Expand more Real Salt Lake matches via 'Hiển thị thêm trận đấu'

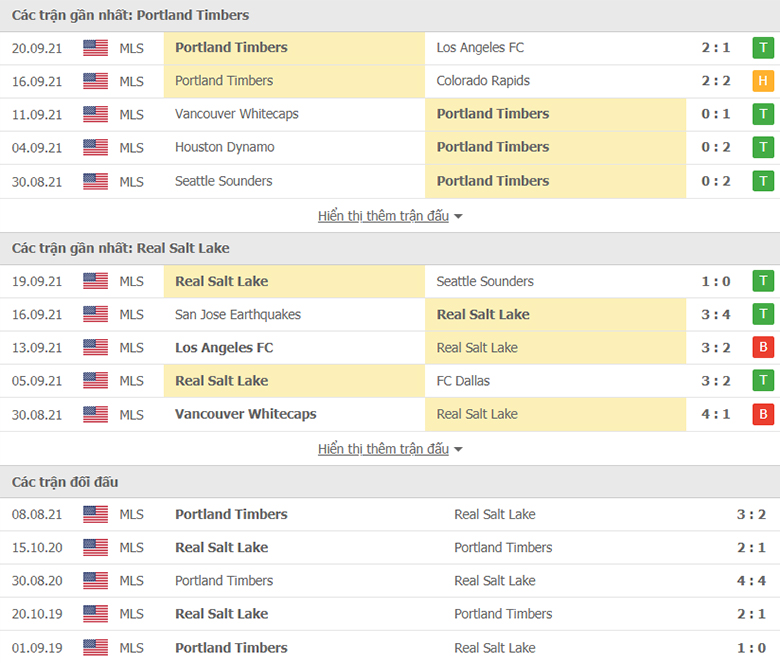(x=383, y=449)
